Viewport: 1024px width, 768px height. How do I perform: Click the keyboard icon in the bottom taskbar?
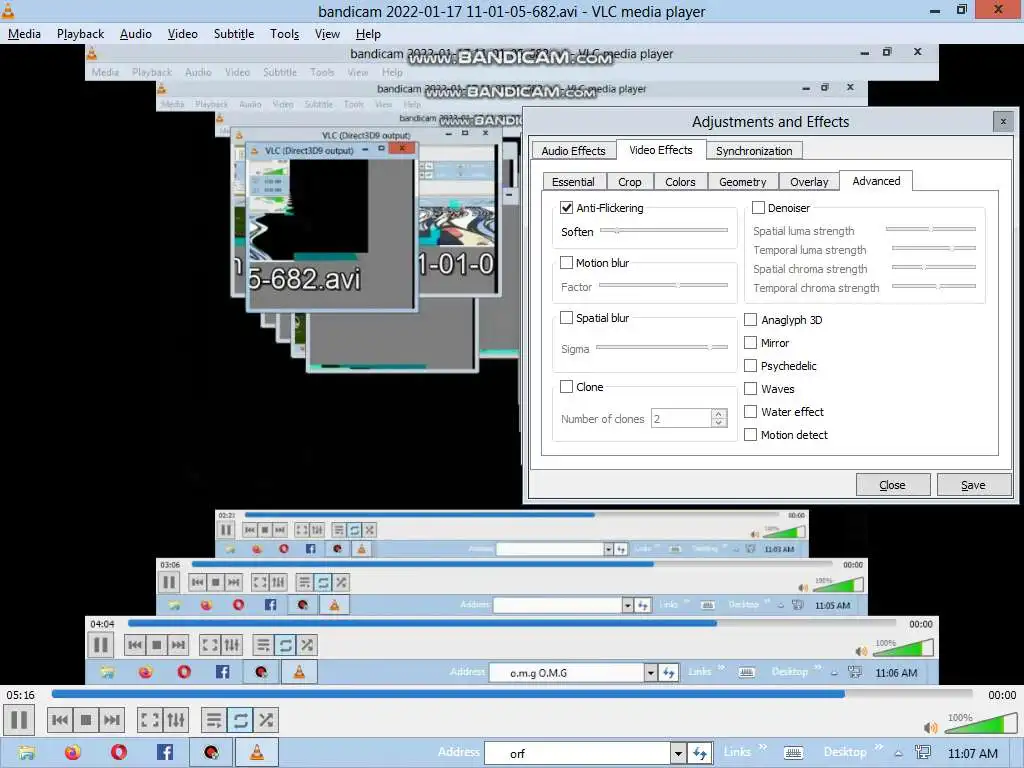coord(793,754)
